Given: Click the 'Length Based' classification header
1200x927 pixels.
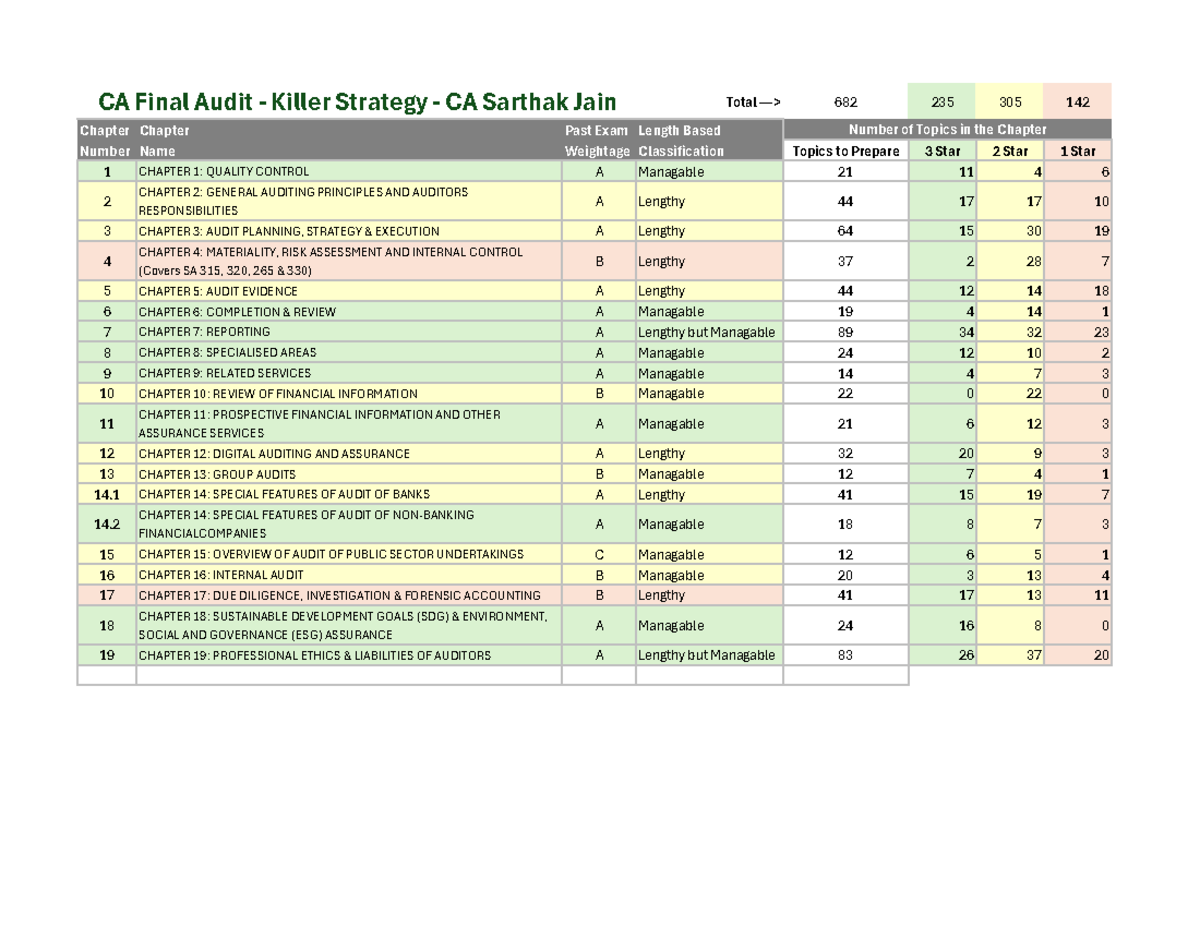Looking at the screenshot, I should [679, 131].
